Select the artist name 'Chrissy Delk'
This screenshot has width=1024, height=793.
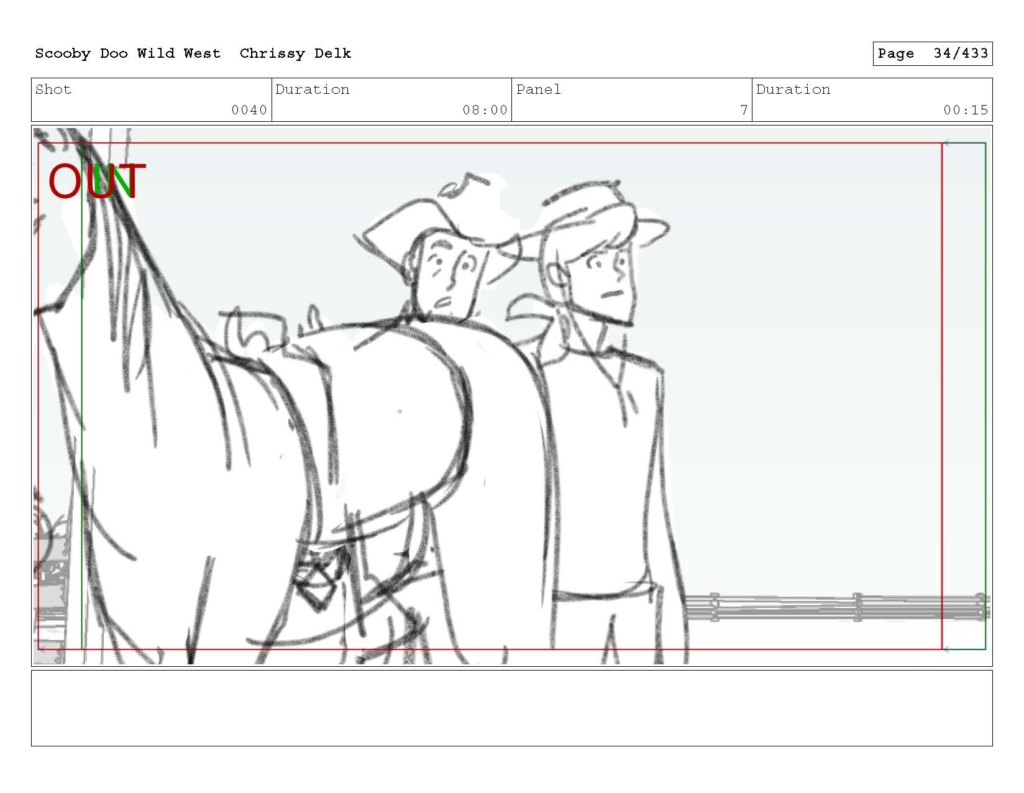point(295,54)
